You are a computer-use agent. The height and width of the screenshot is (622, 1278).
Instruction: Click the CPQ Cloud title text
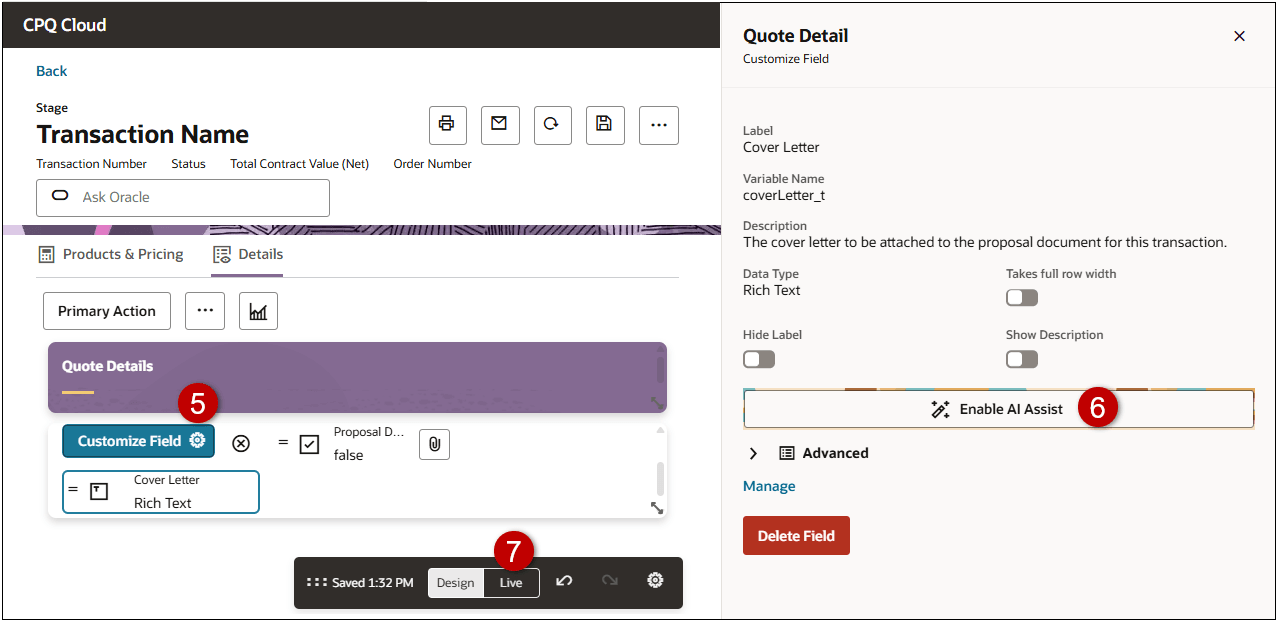(x=65, y=25)
